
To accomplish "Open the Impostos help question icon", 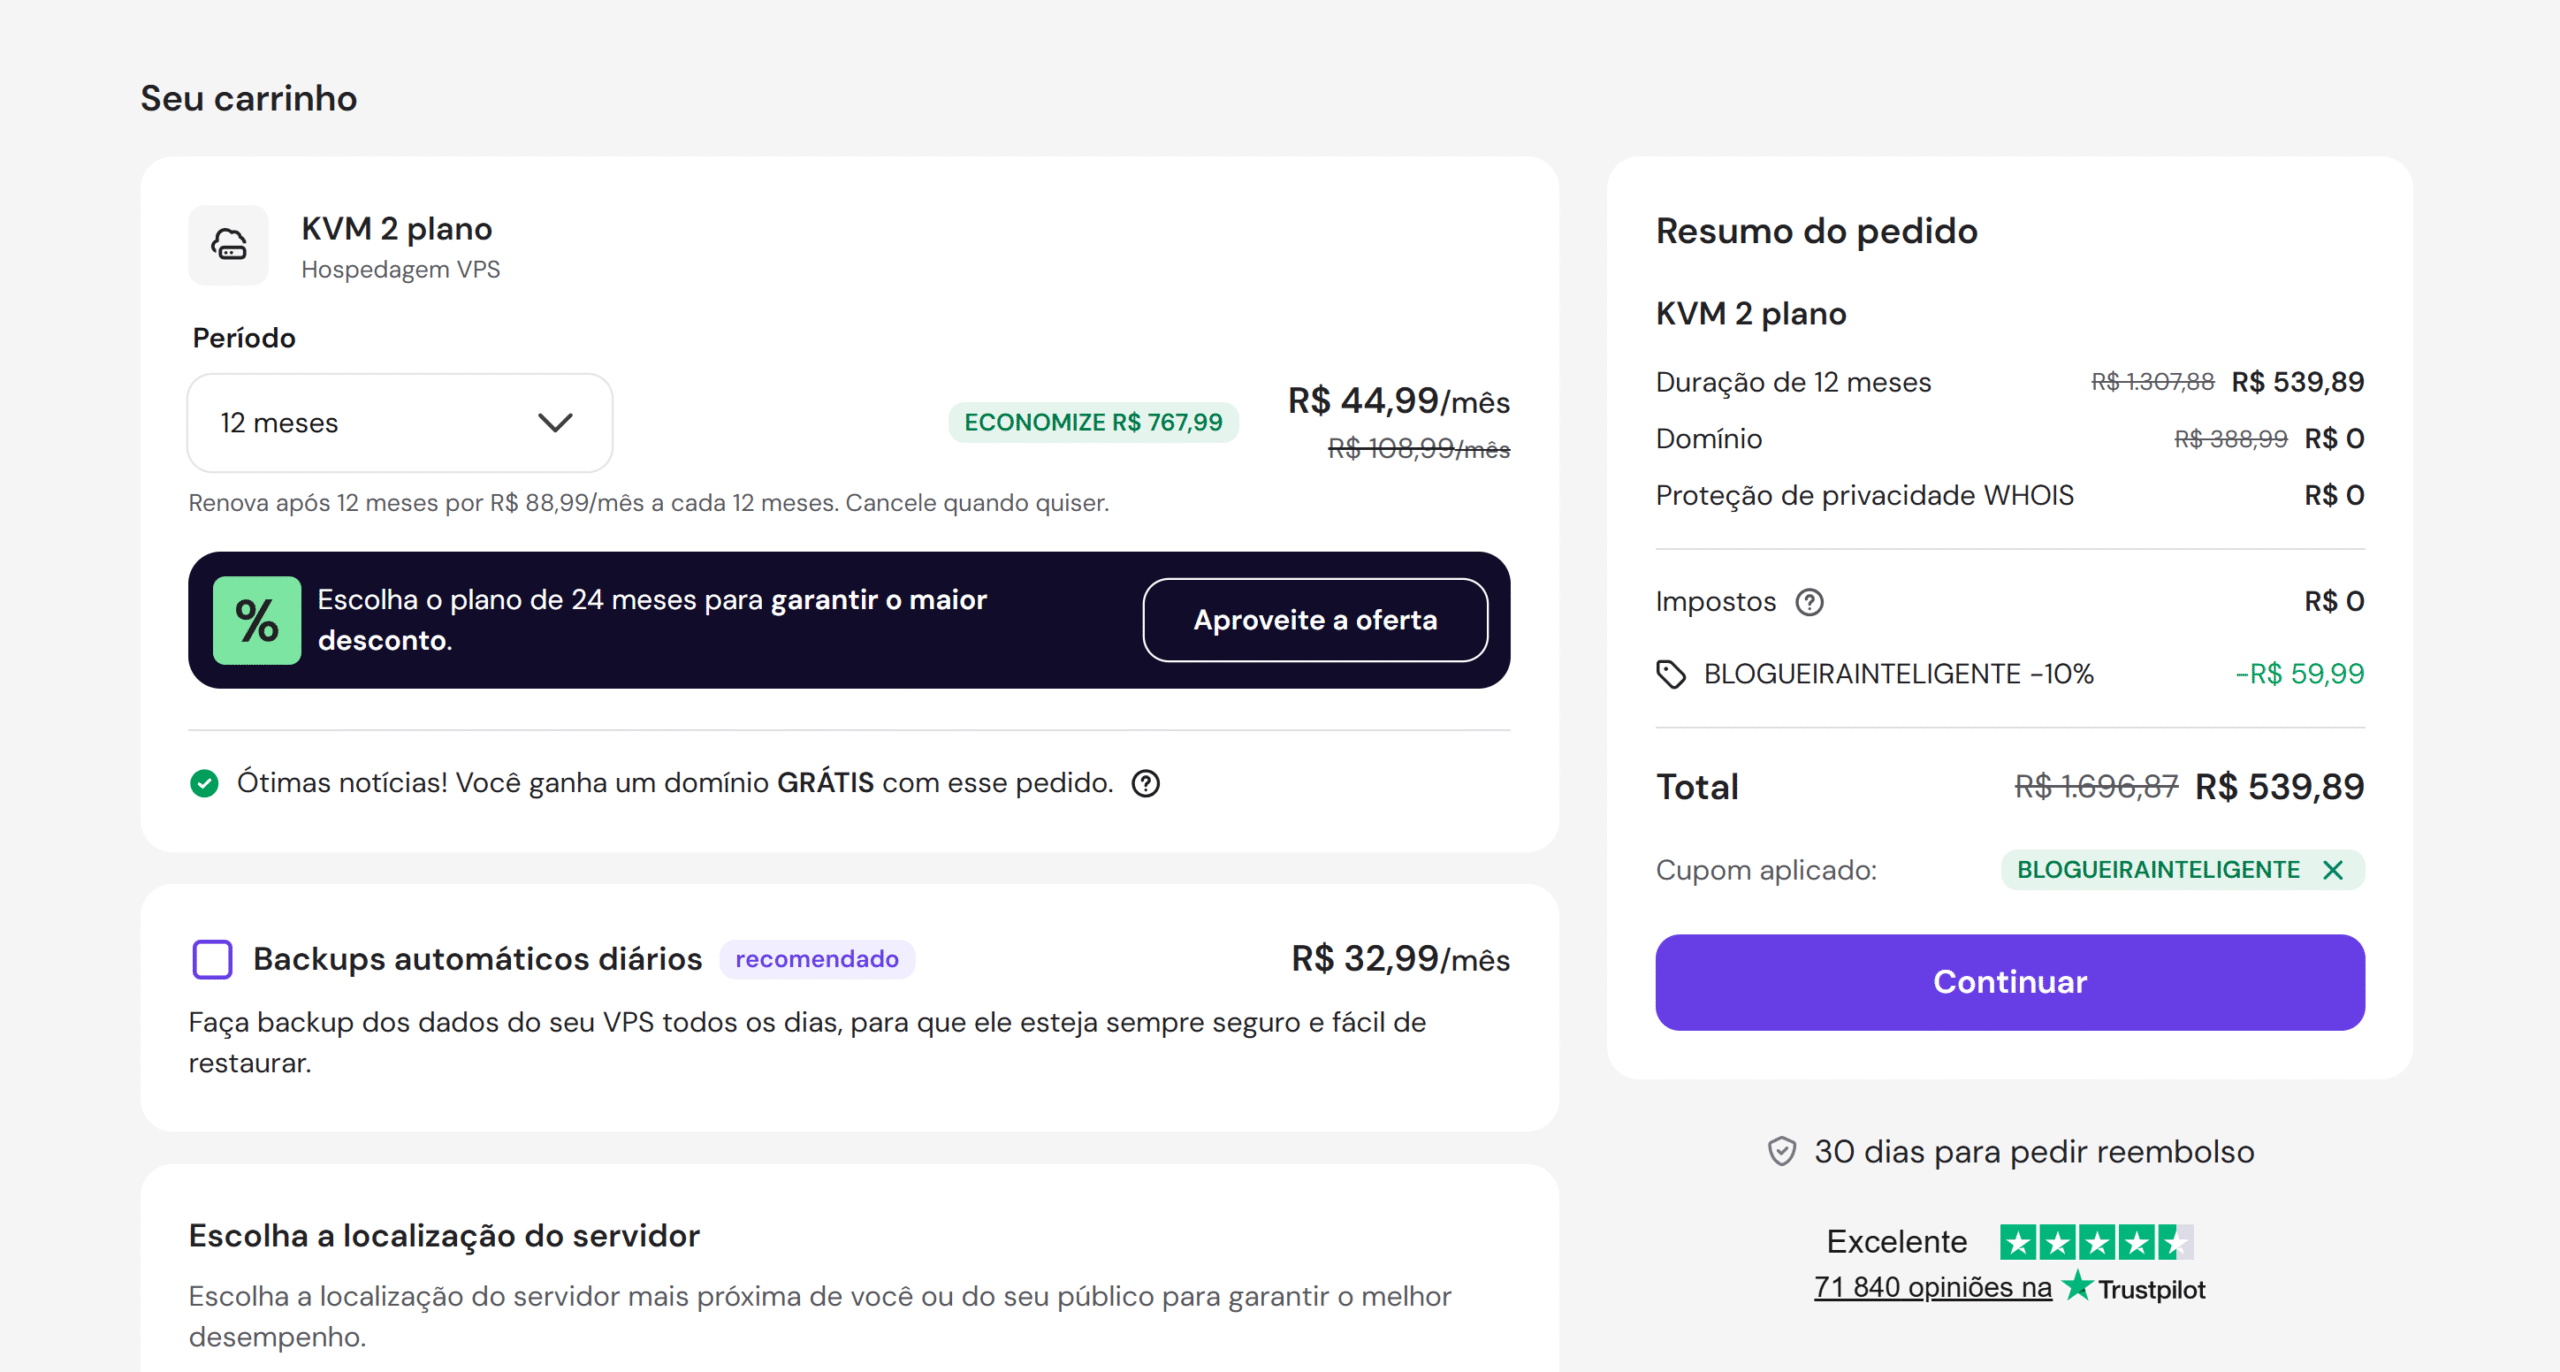I will pyautogui.click(x=1810, y=602).
